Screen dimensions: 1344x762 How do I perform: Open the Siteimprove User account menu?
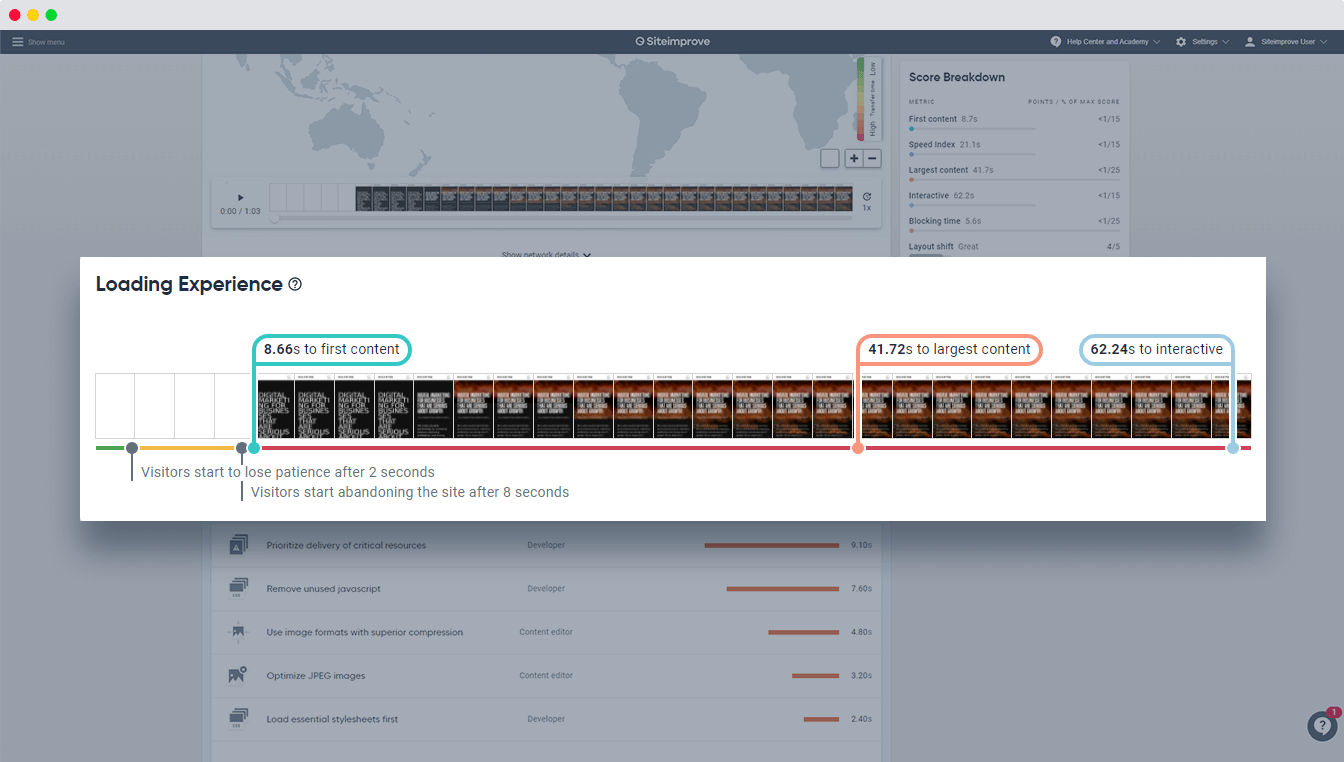pyautogui.click(x=1286, y=42)
